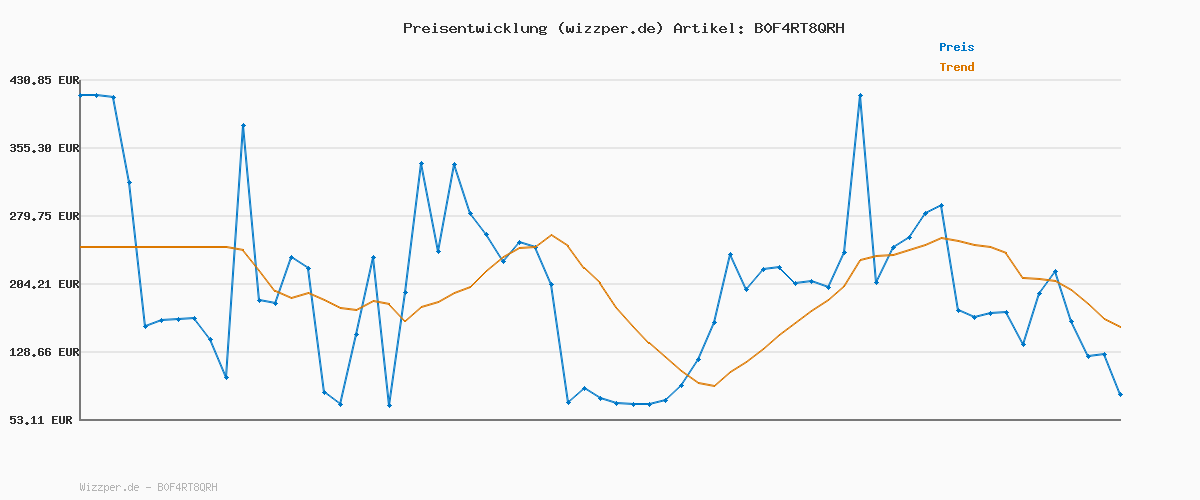Click the chart title Preisentwicklung text
Image resolution: width=1200 pixels, height=500 pixels.
[x=475, y=28]
